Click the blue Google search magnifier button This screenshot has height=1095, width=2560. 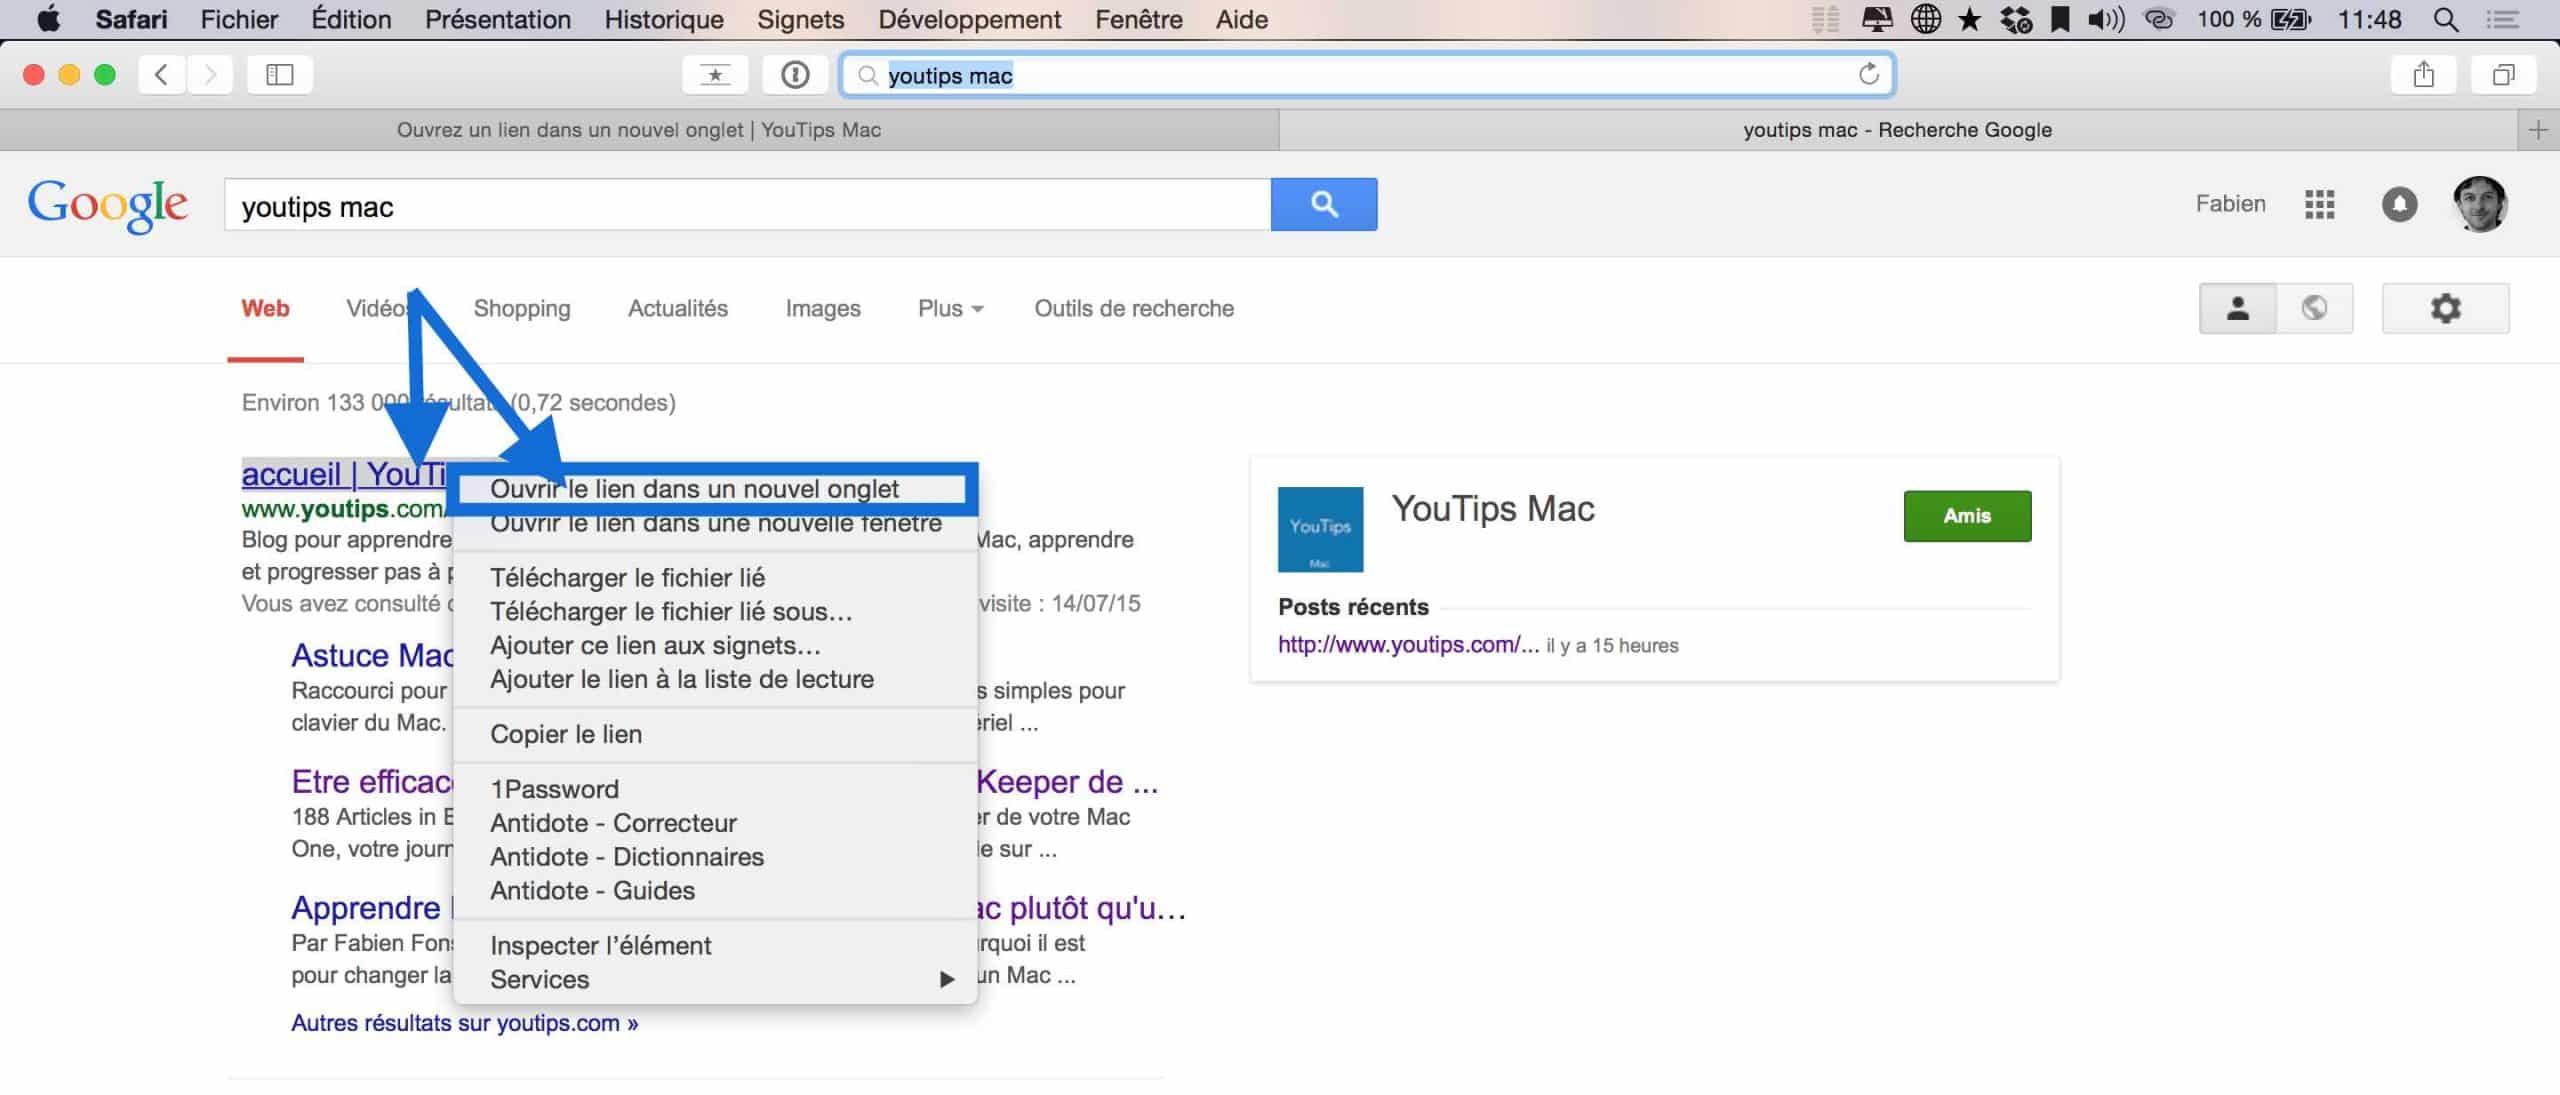click(1324, 204)
